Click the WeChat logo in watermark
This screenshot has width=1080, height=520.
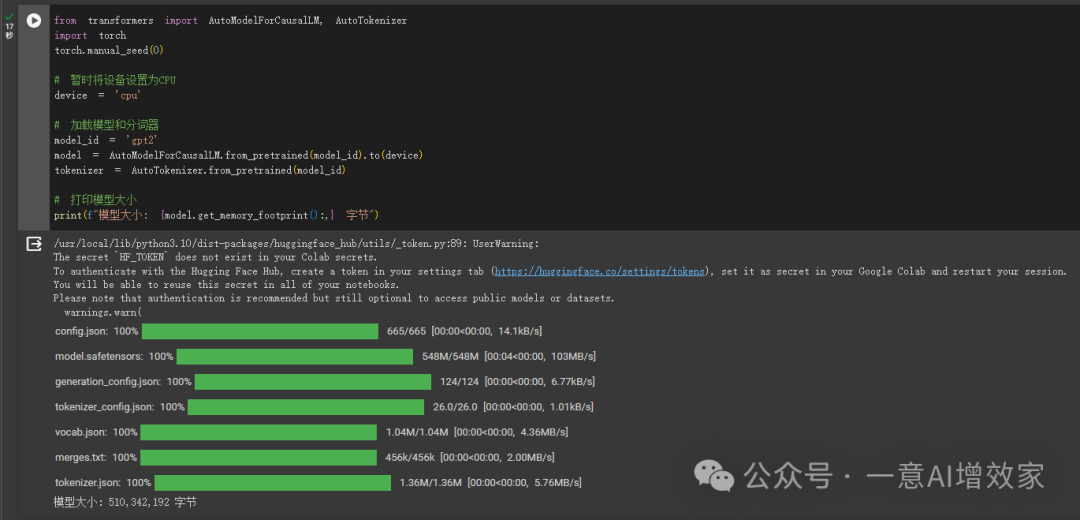[x=717, y=473]
